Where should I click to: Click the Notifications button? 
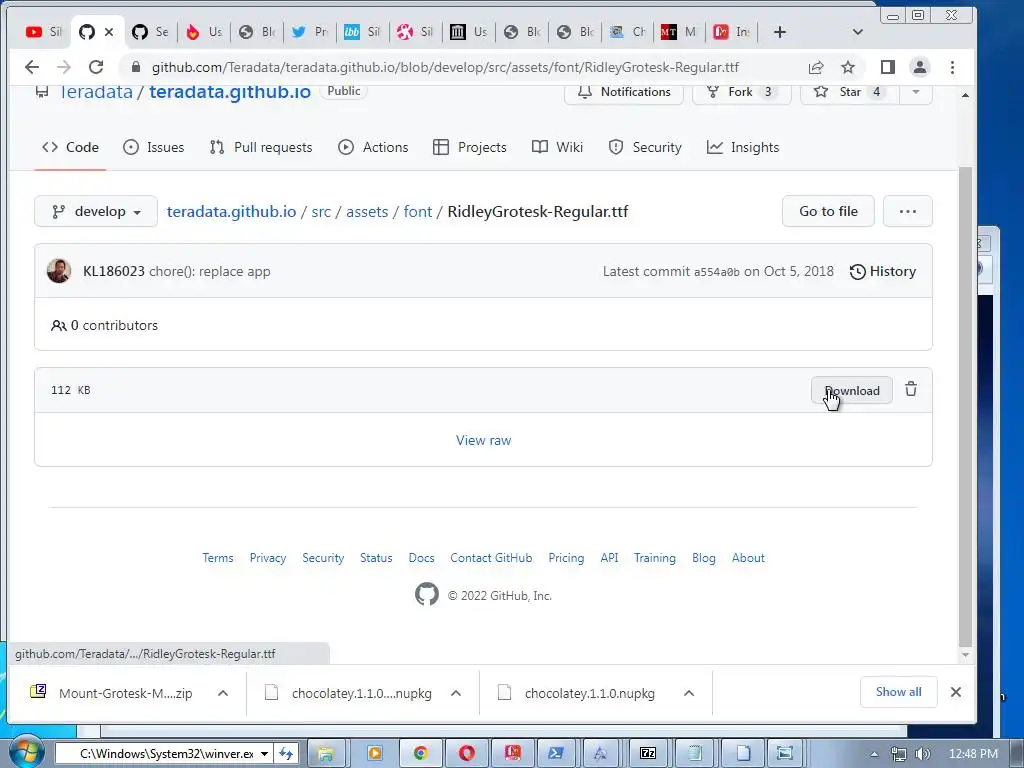pyautogui.click(x=624, y=91)
